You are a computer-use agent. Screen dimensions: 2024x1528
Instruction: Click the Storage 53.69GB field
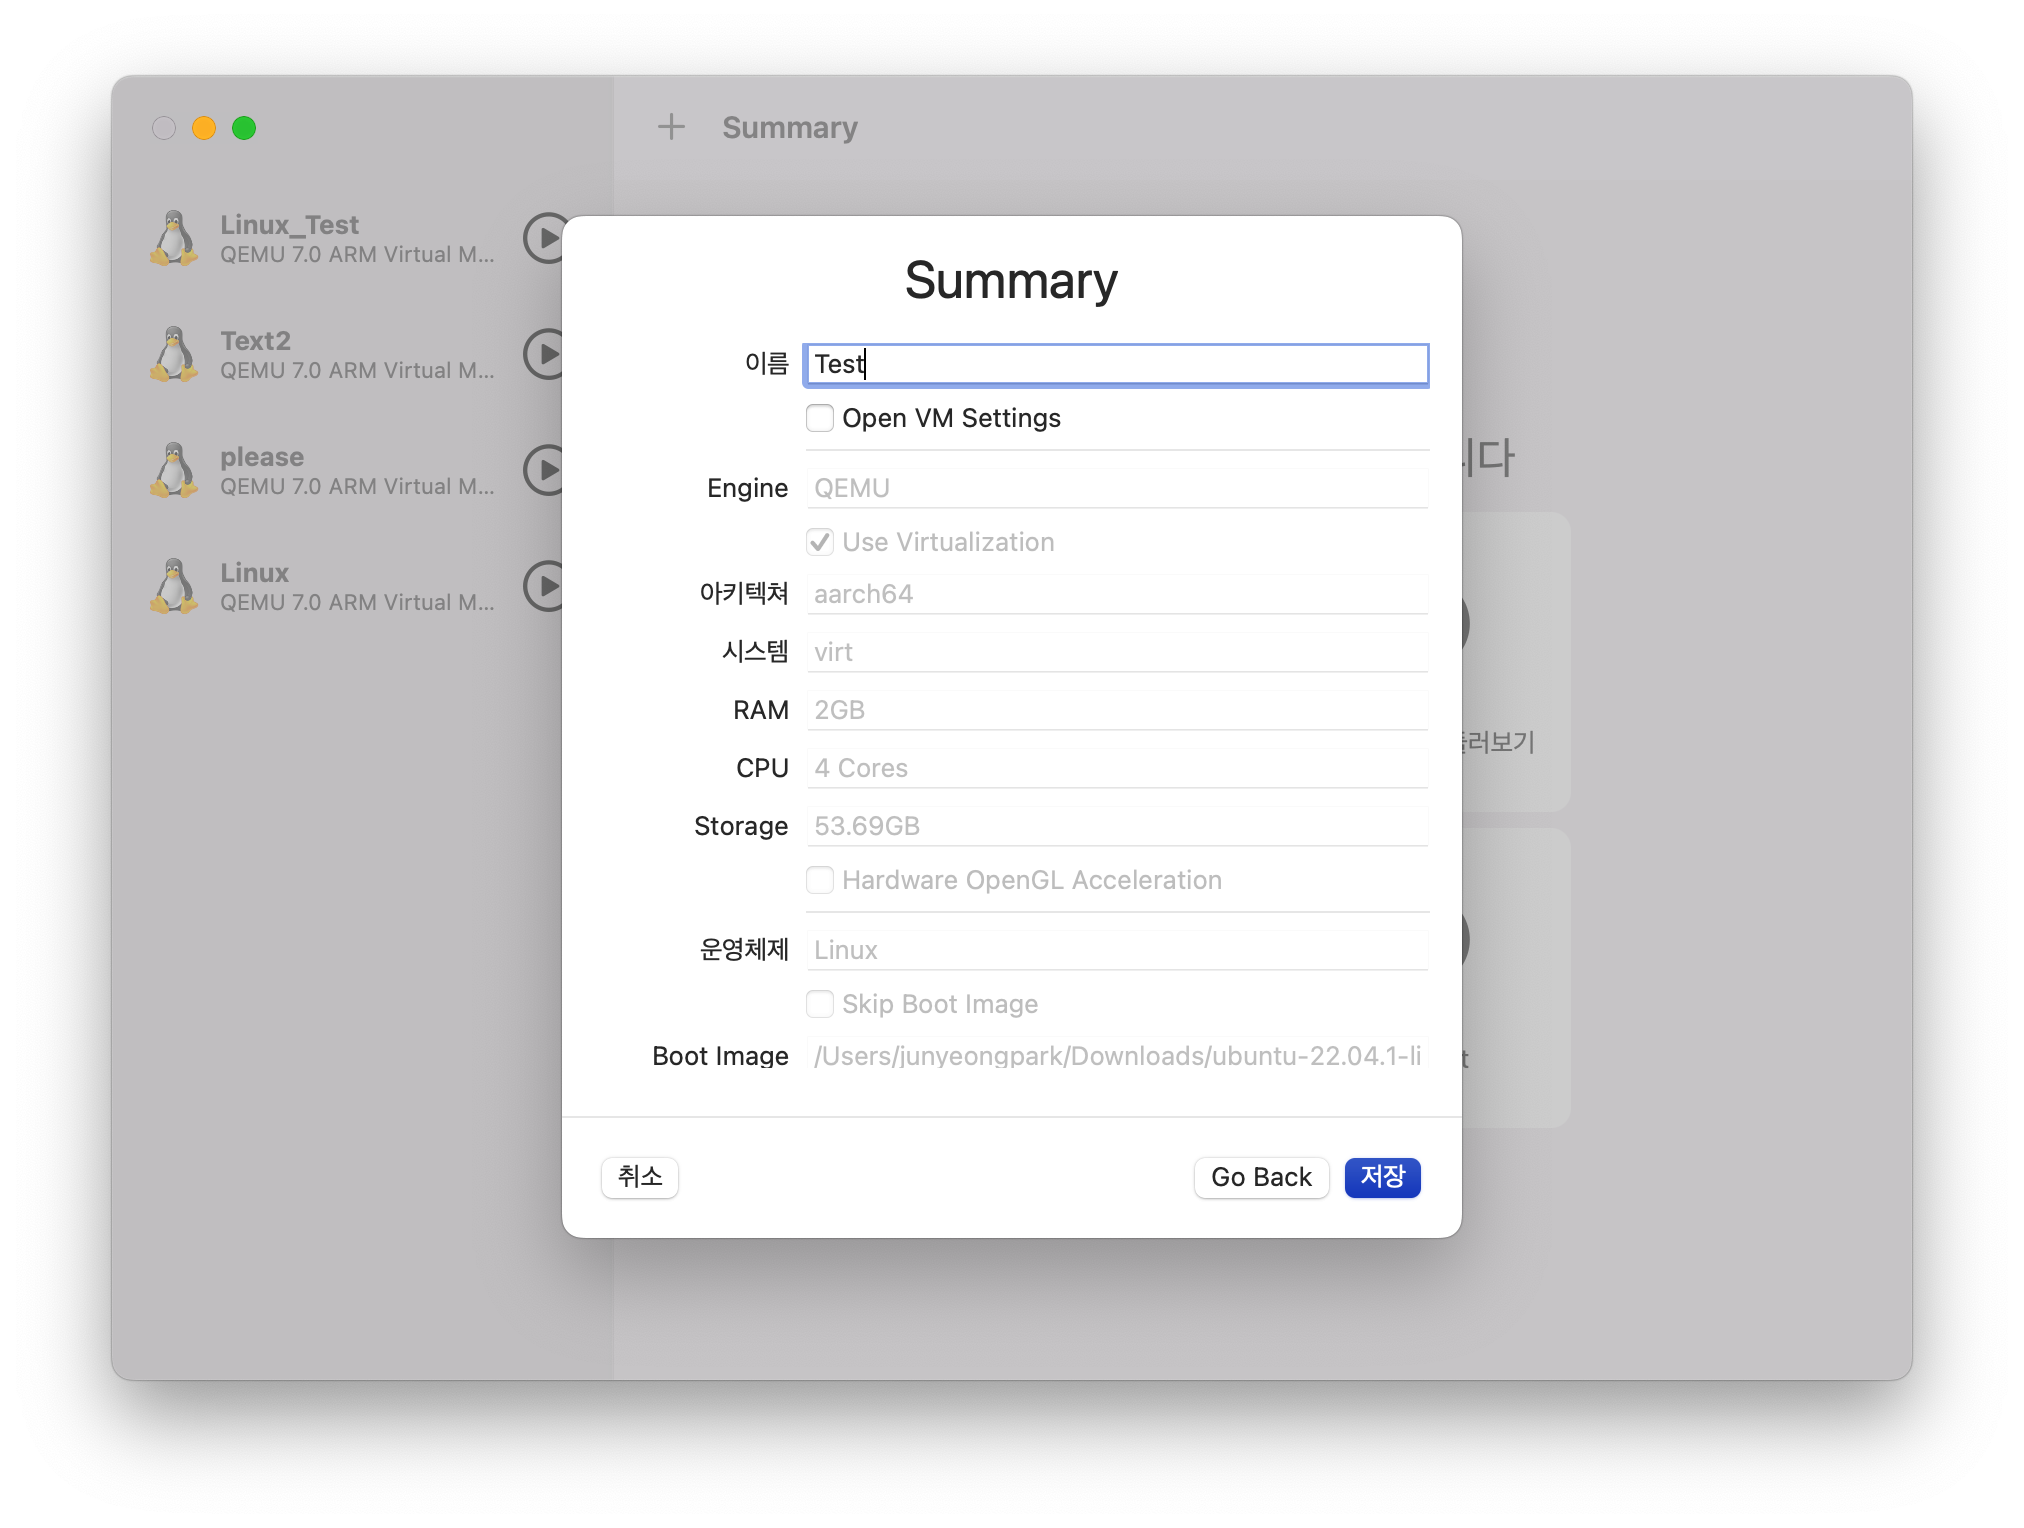pos(1116,826)
